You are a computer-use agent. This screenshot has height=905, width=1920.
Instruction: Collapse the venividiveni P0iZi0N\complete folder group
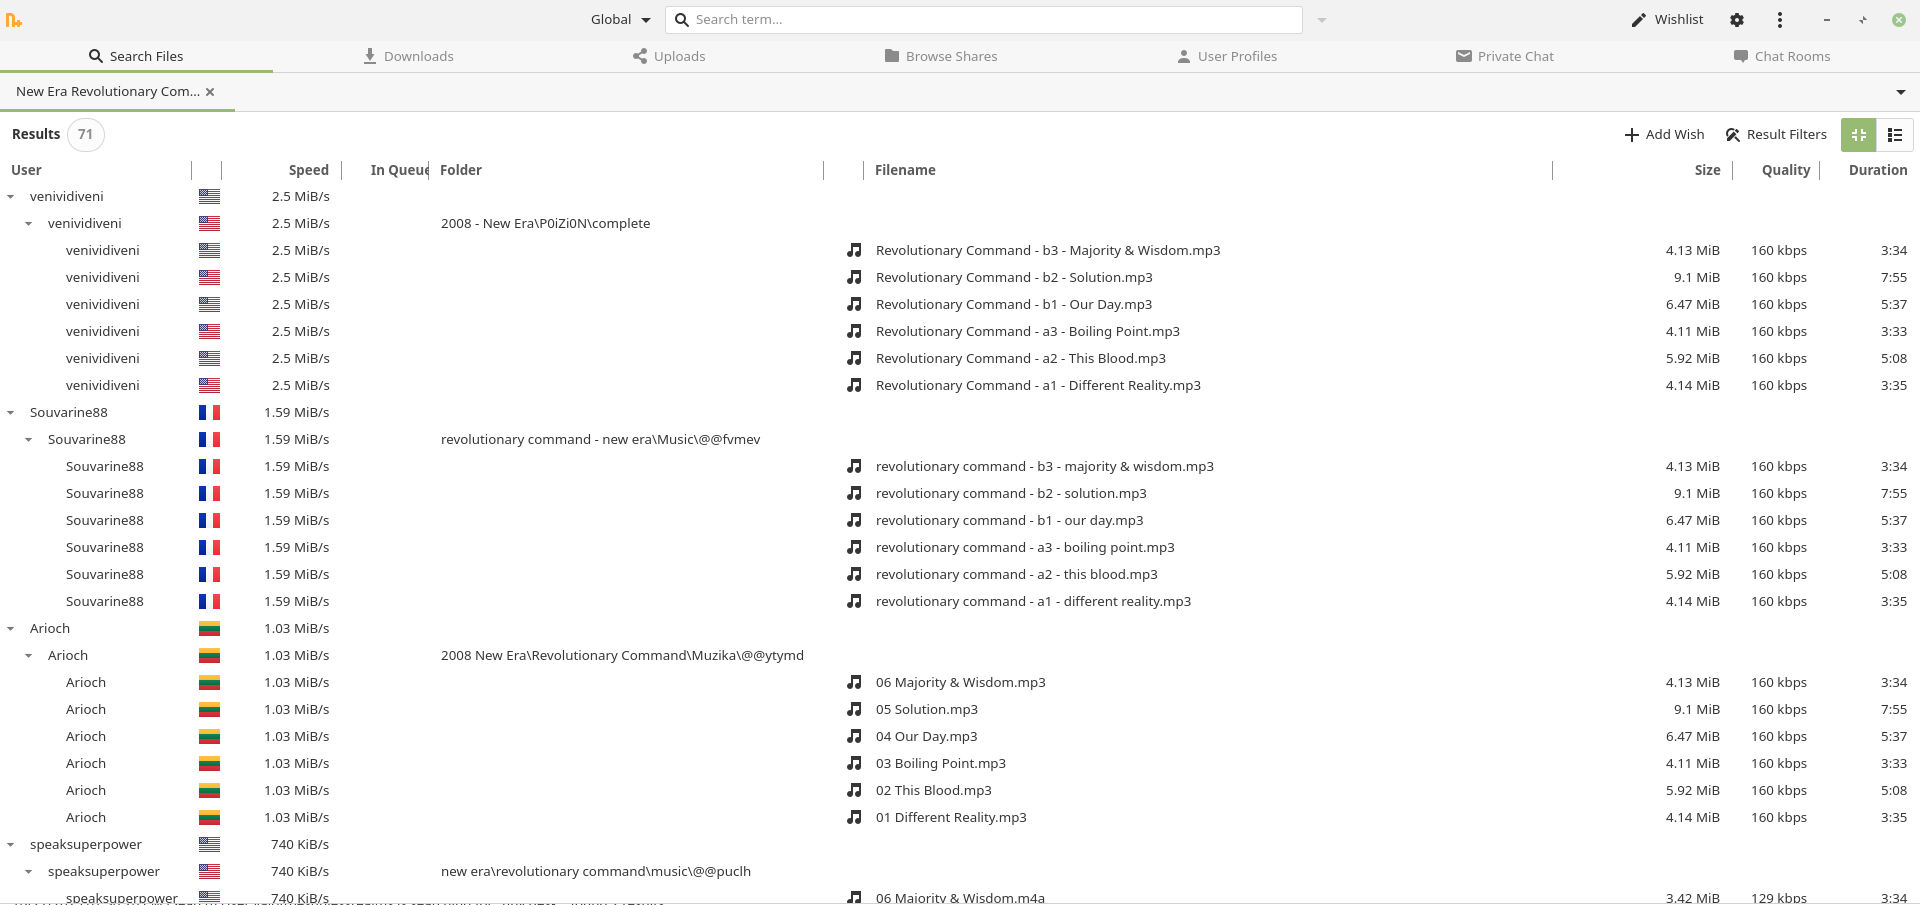(29, 224)
